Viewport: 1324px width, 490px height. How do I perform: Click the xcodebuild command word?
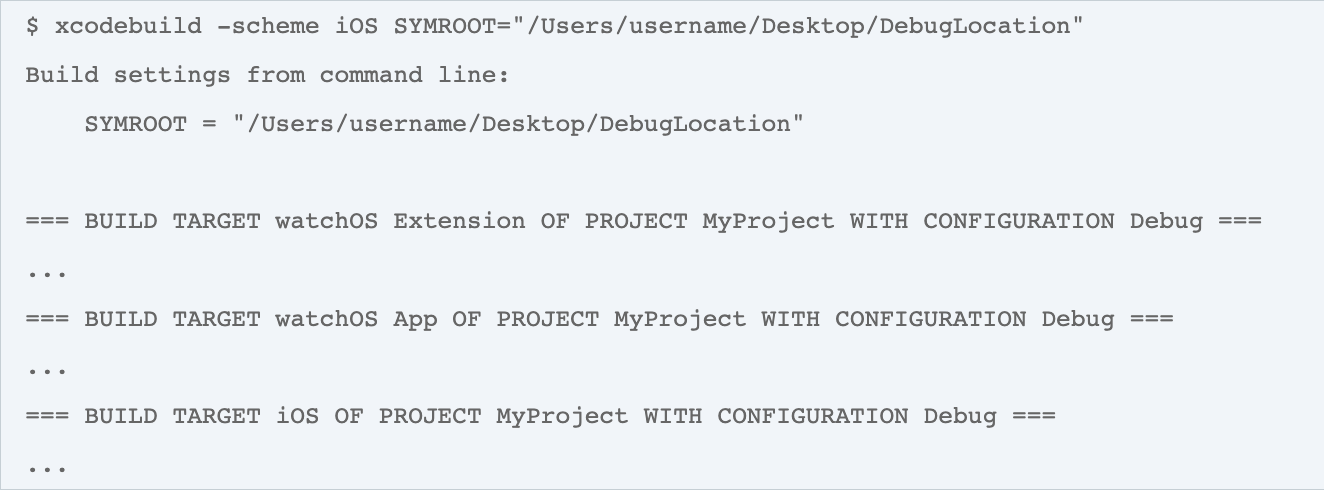click(128, 27)
